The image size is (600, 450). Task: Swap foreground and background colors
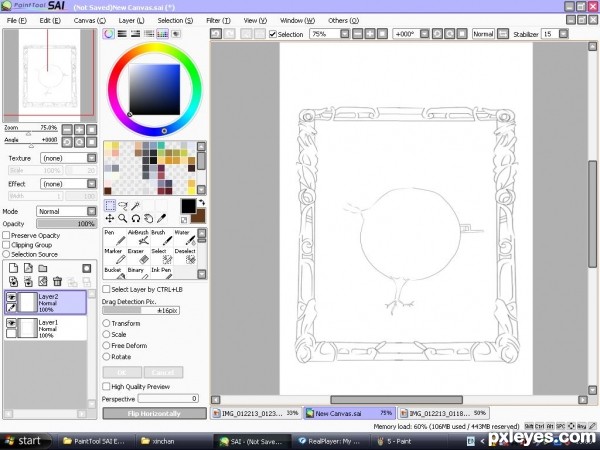(x=202, y=203)
